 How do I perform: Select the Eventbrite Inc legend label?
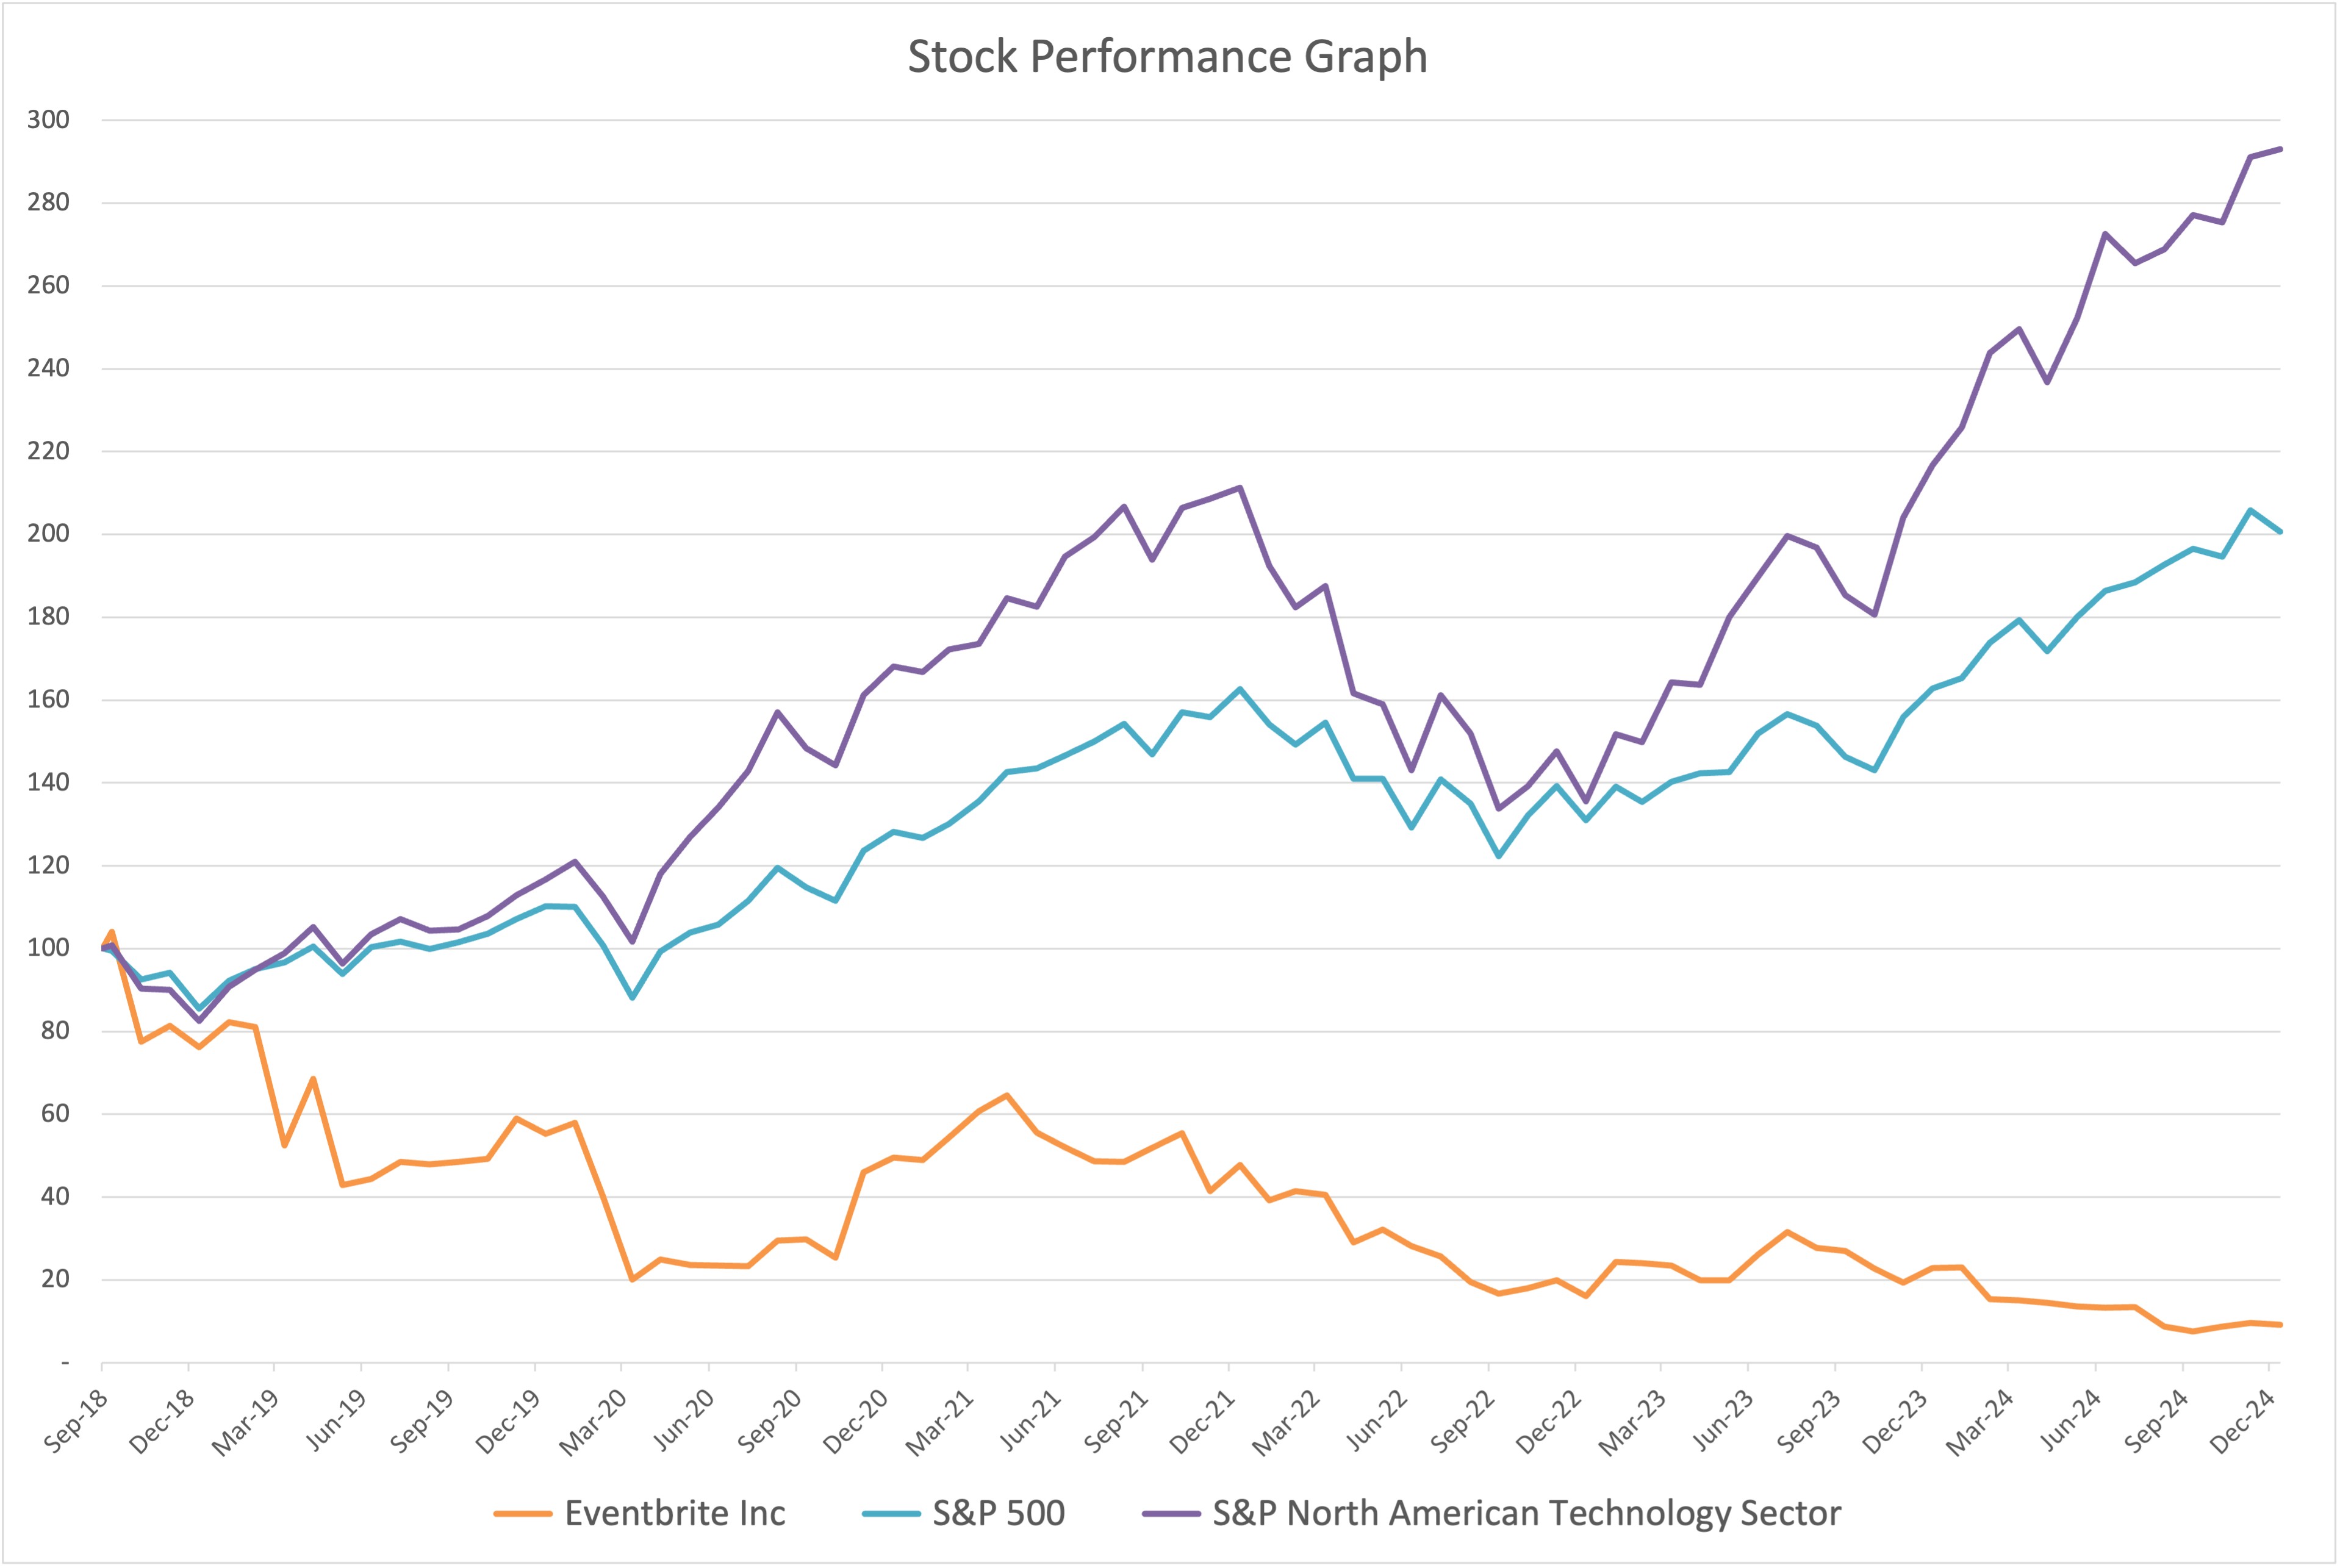[x=675, y=1514]
